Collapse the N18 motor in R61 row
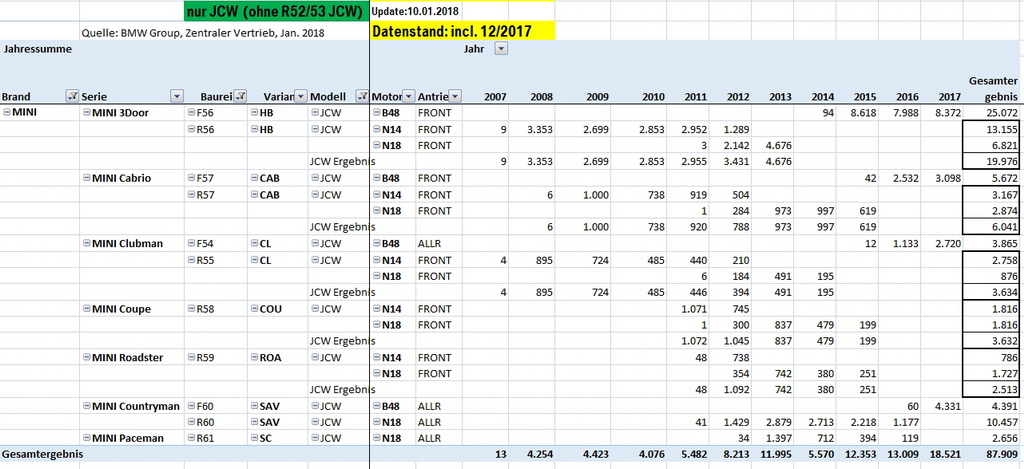 point(376,437)
